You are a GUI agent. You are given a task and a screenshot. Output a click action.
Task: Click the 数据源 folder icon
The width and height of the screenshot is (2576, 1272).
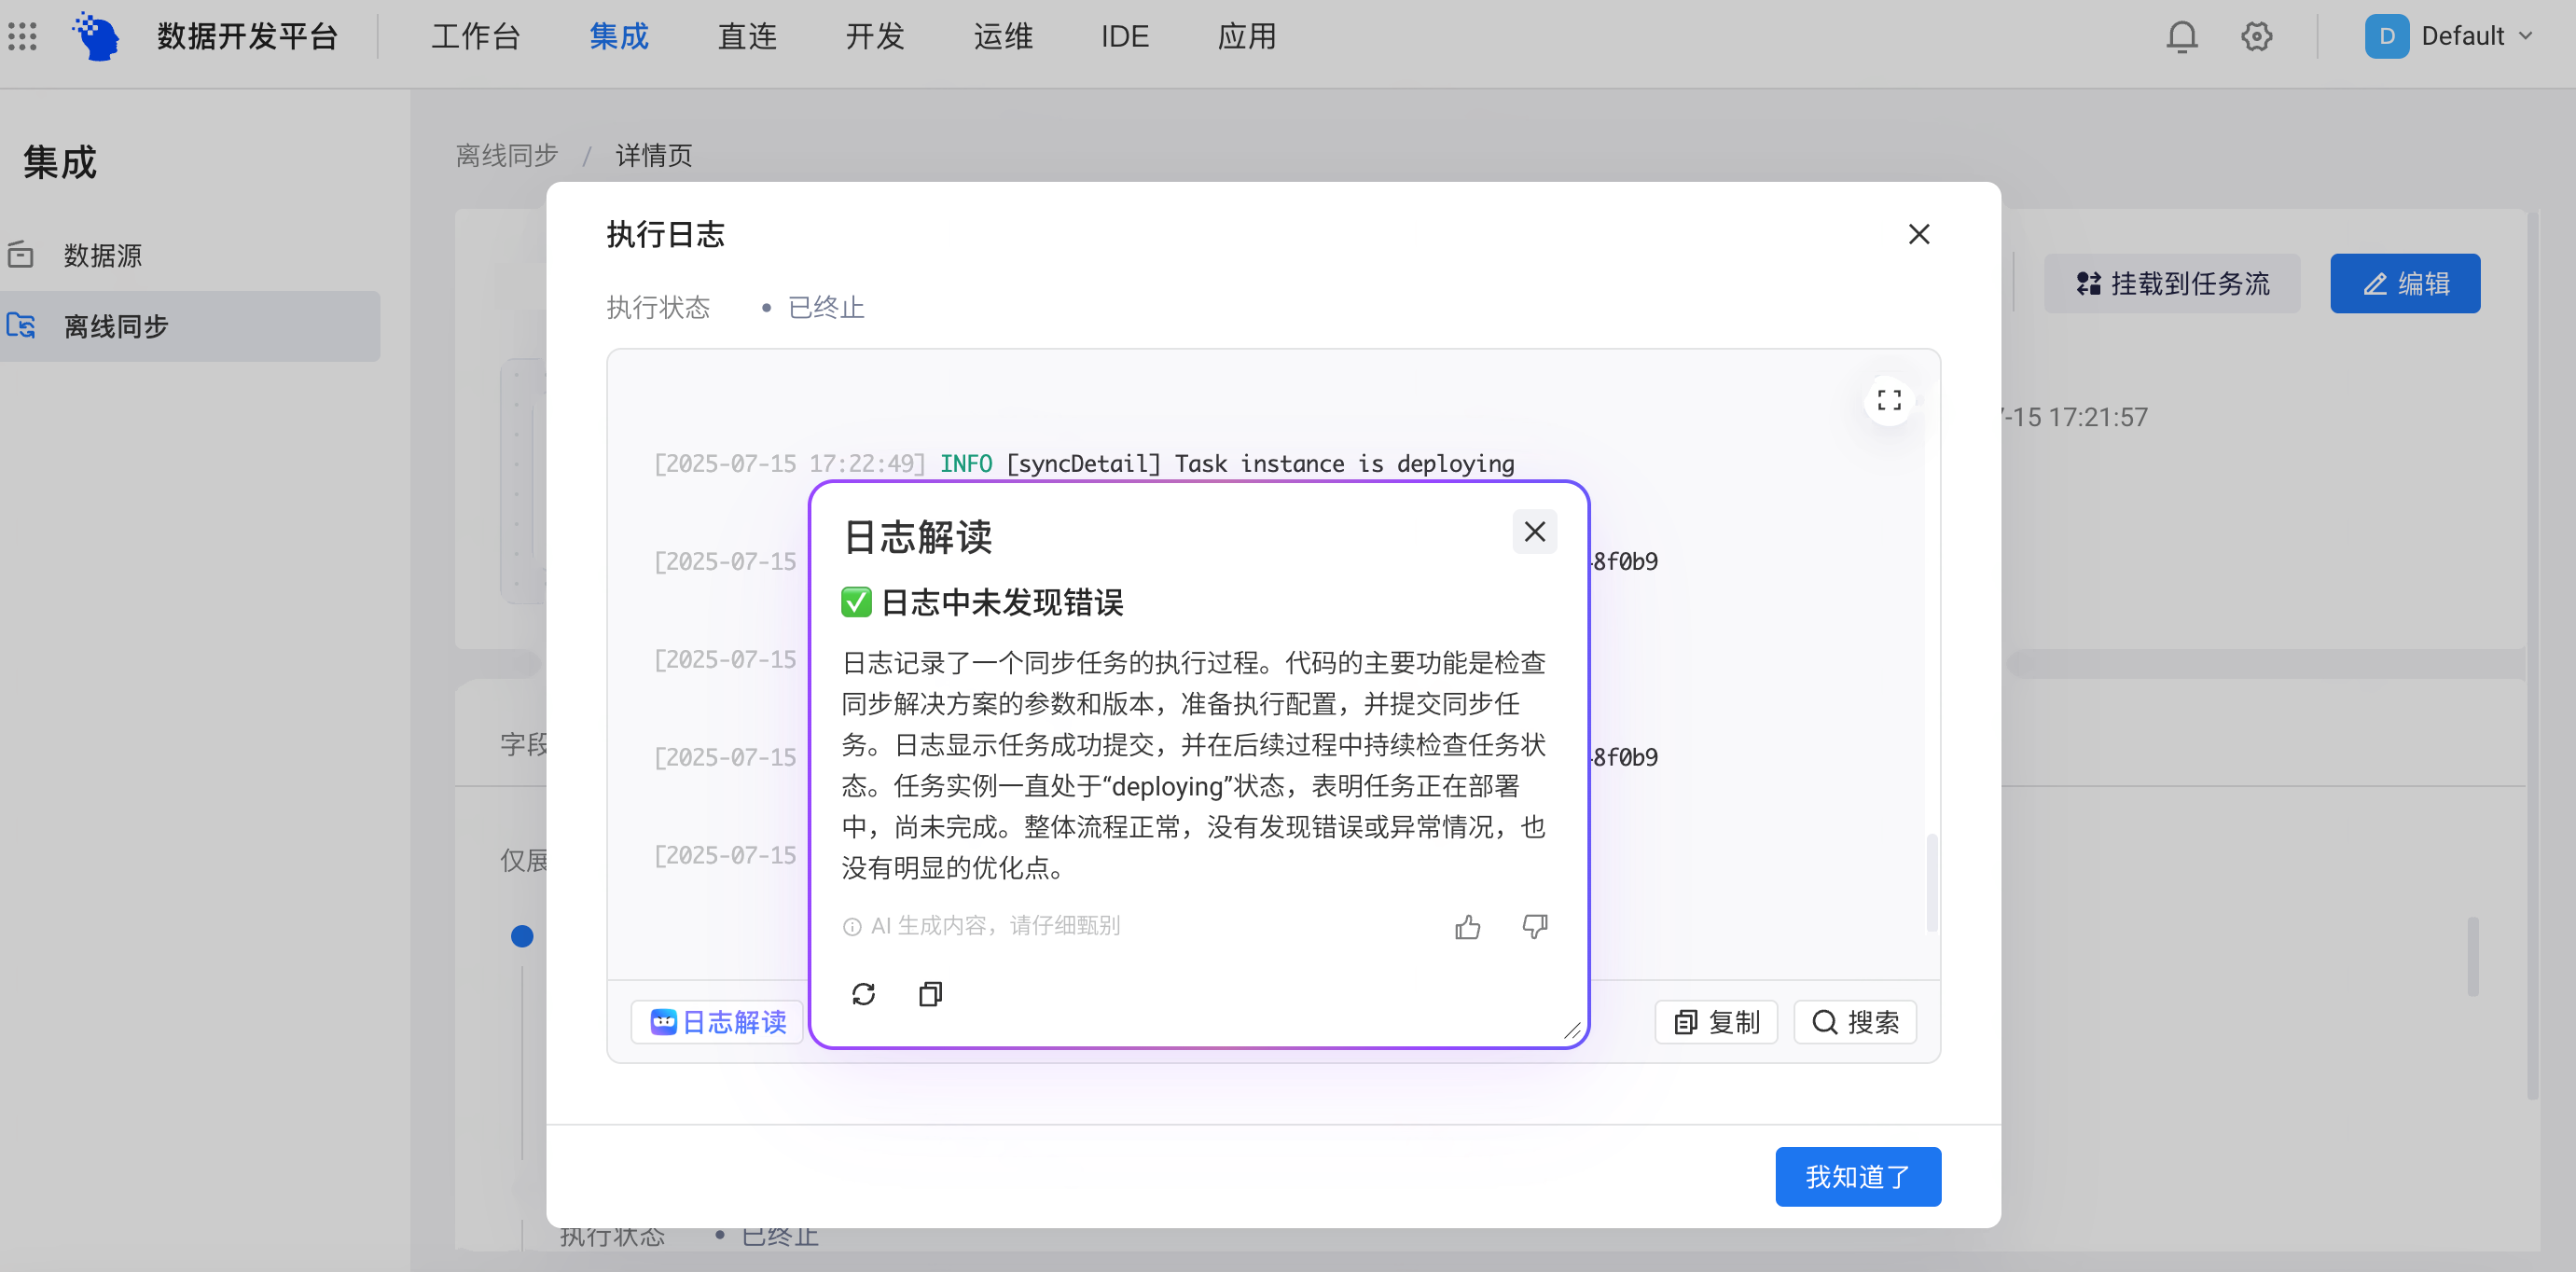coord(21,255)
